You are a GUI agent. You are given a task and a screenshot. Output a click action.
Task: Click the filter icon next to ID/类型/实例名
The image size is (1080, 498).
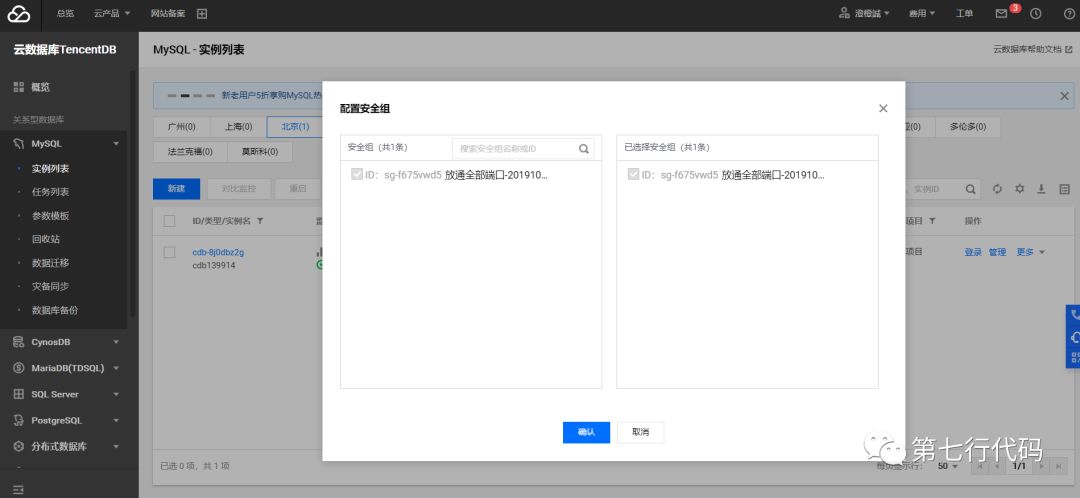pos(260,221)
